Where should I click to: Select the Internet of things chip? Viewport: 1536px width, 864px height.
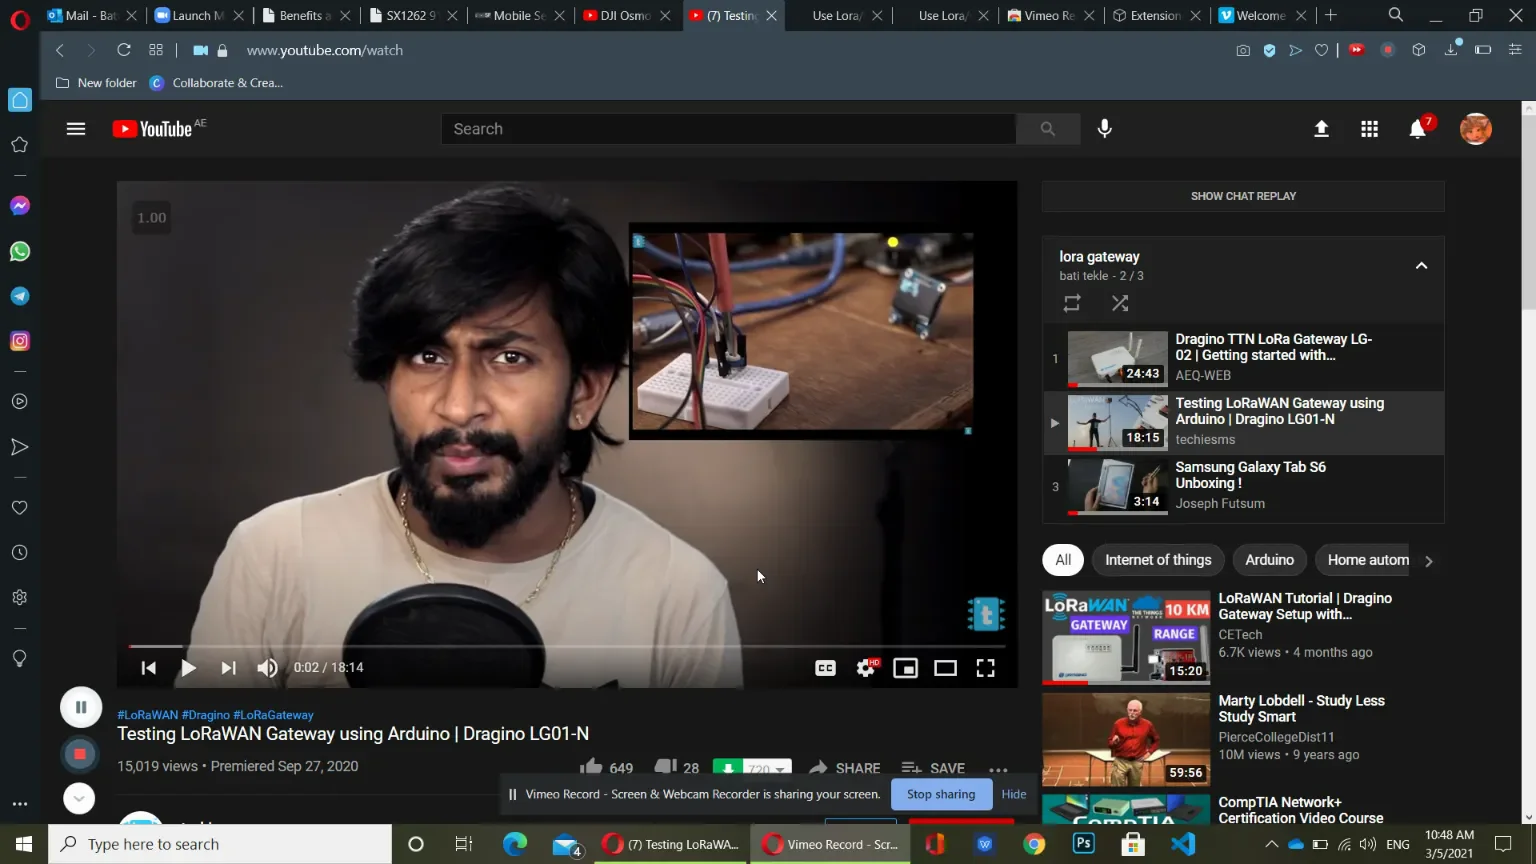point(1158,560)
